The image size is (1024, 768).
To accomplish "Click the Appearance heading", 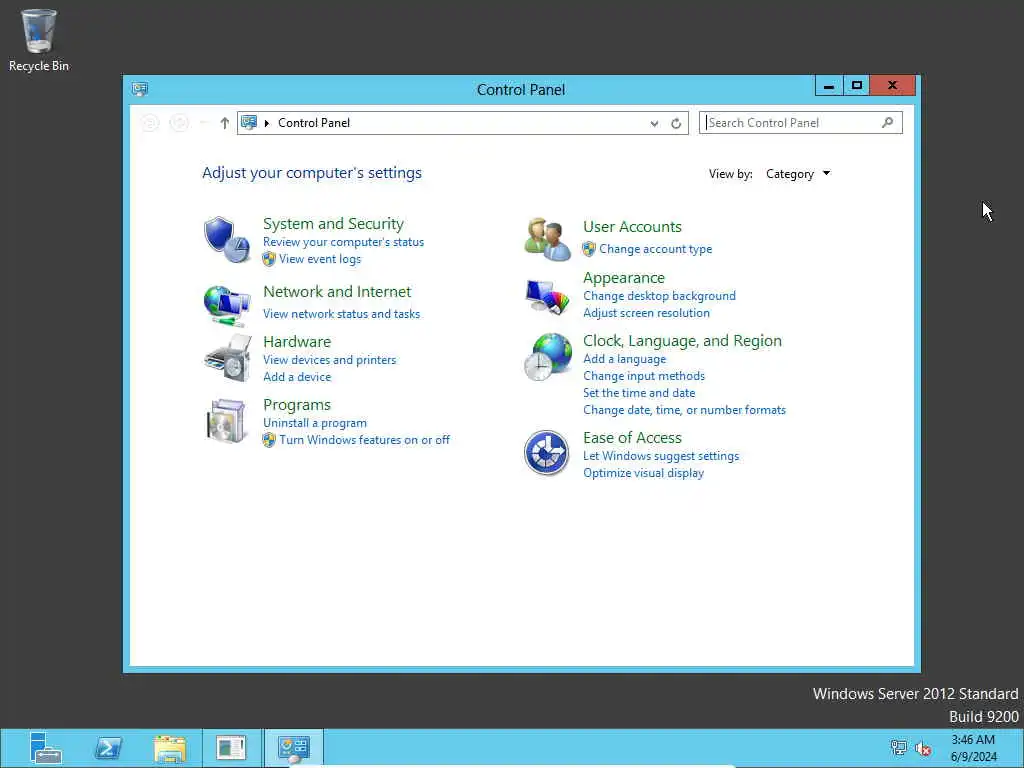I will (624, 278).
